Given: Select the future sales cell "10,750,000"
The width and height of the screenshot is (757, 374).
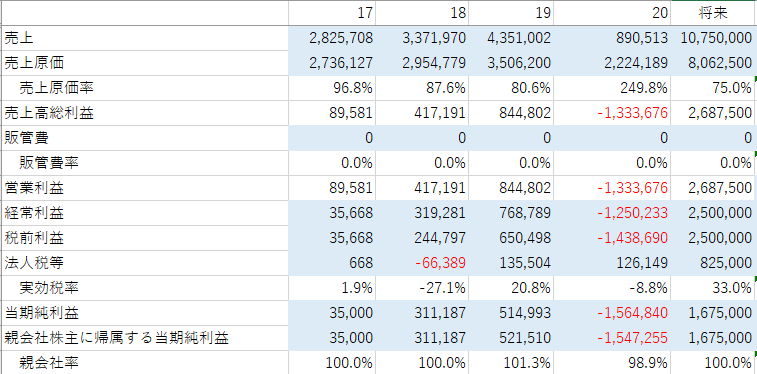Looking at the screenshot, I should click(x=712, y=38).
